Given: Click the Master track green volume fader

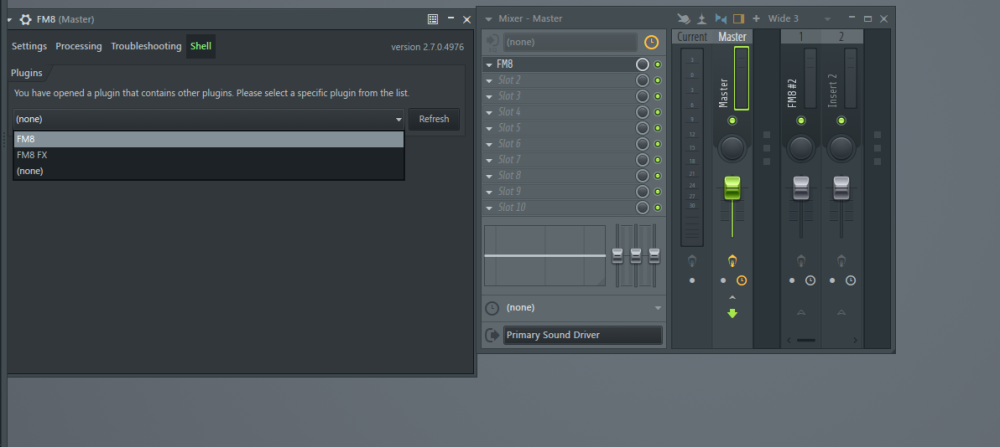Looking at the screenshot, I should (732, 188).
